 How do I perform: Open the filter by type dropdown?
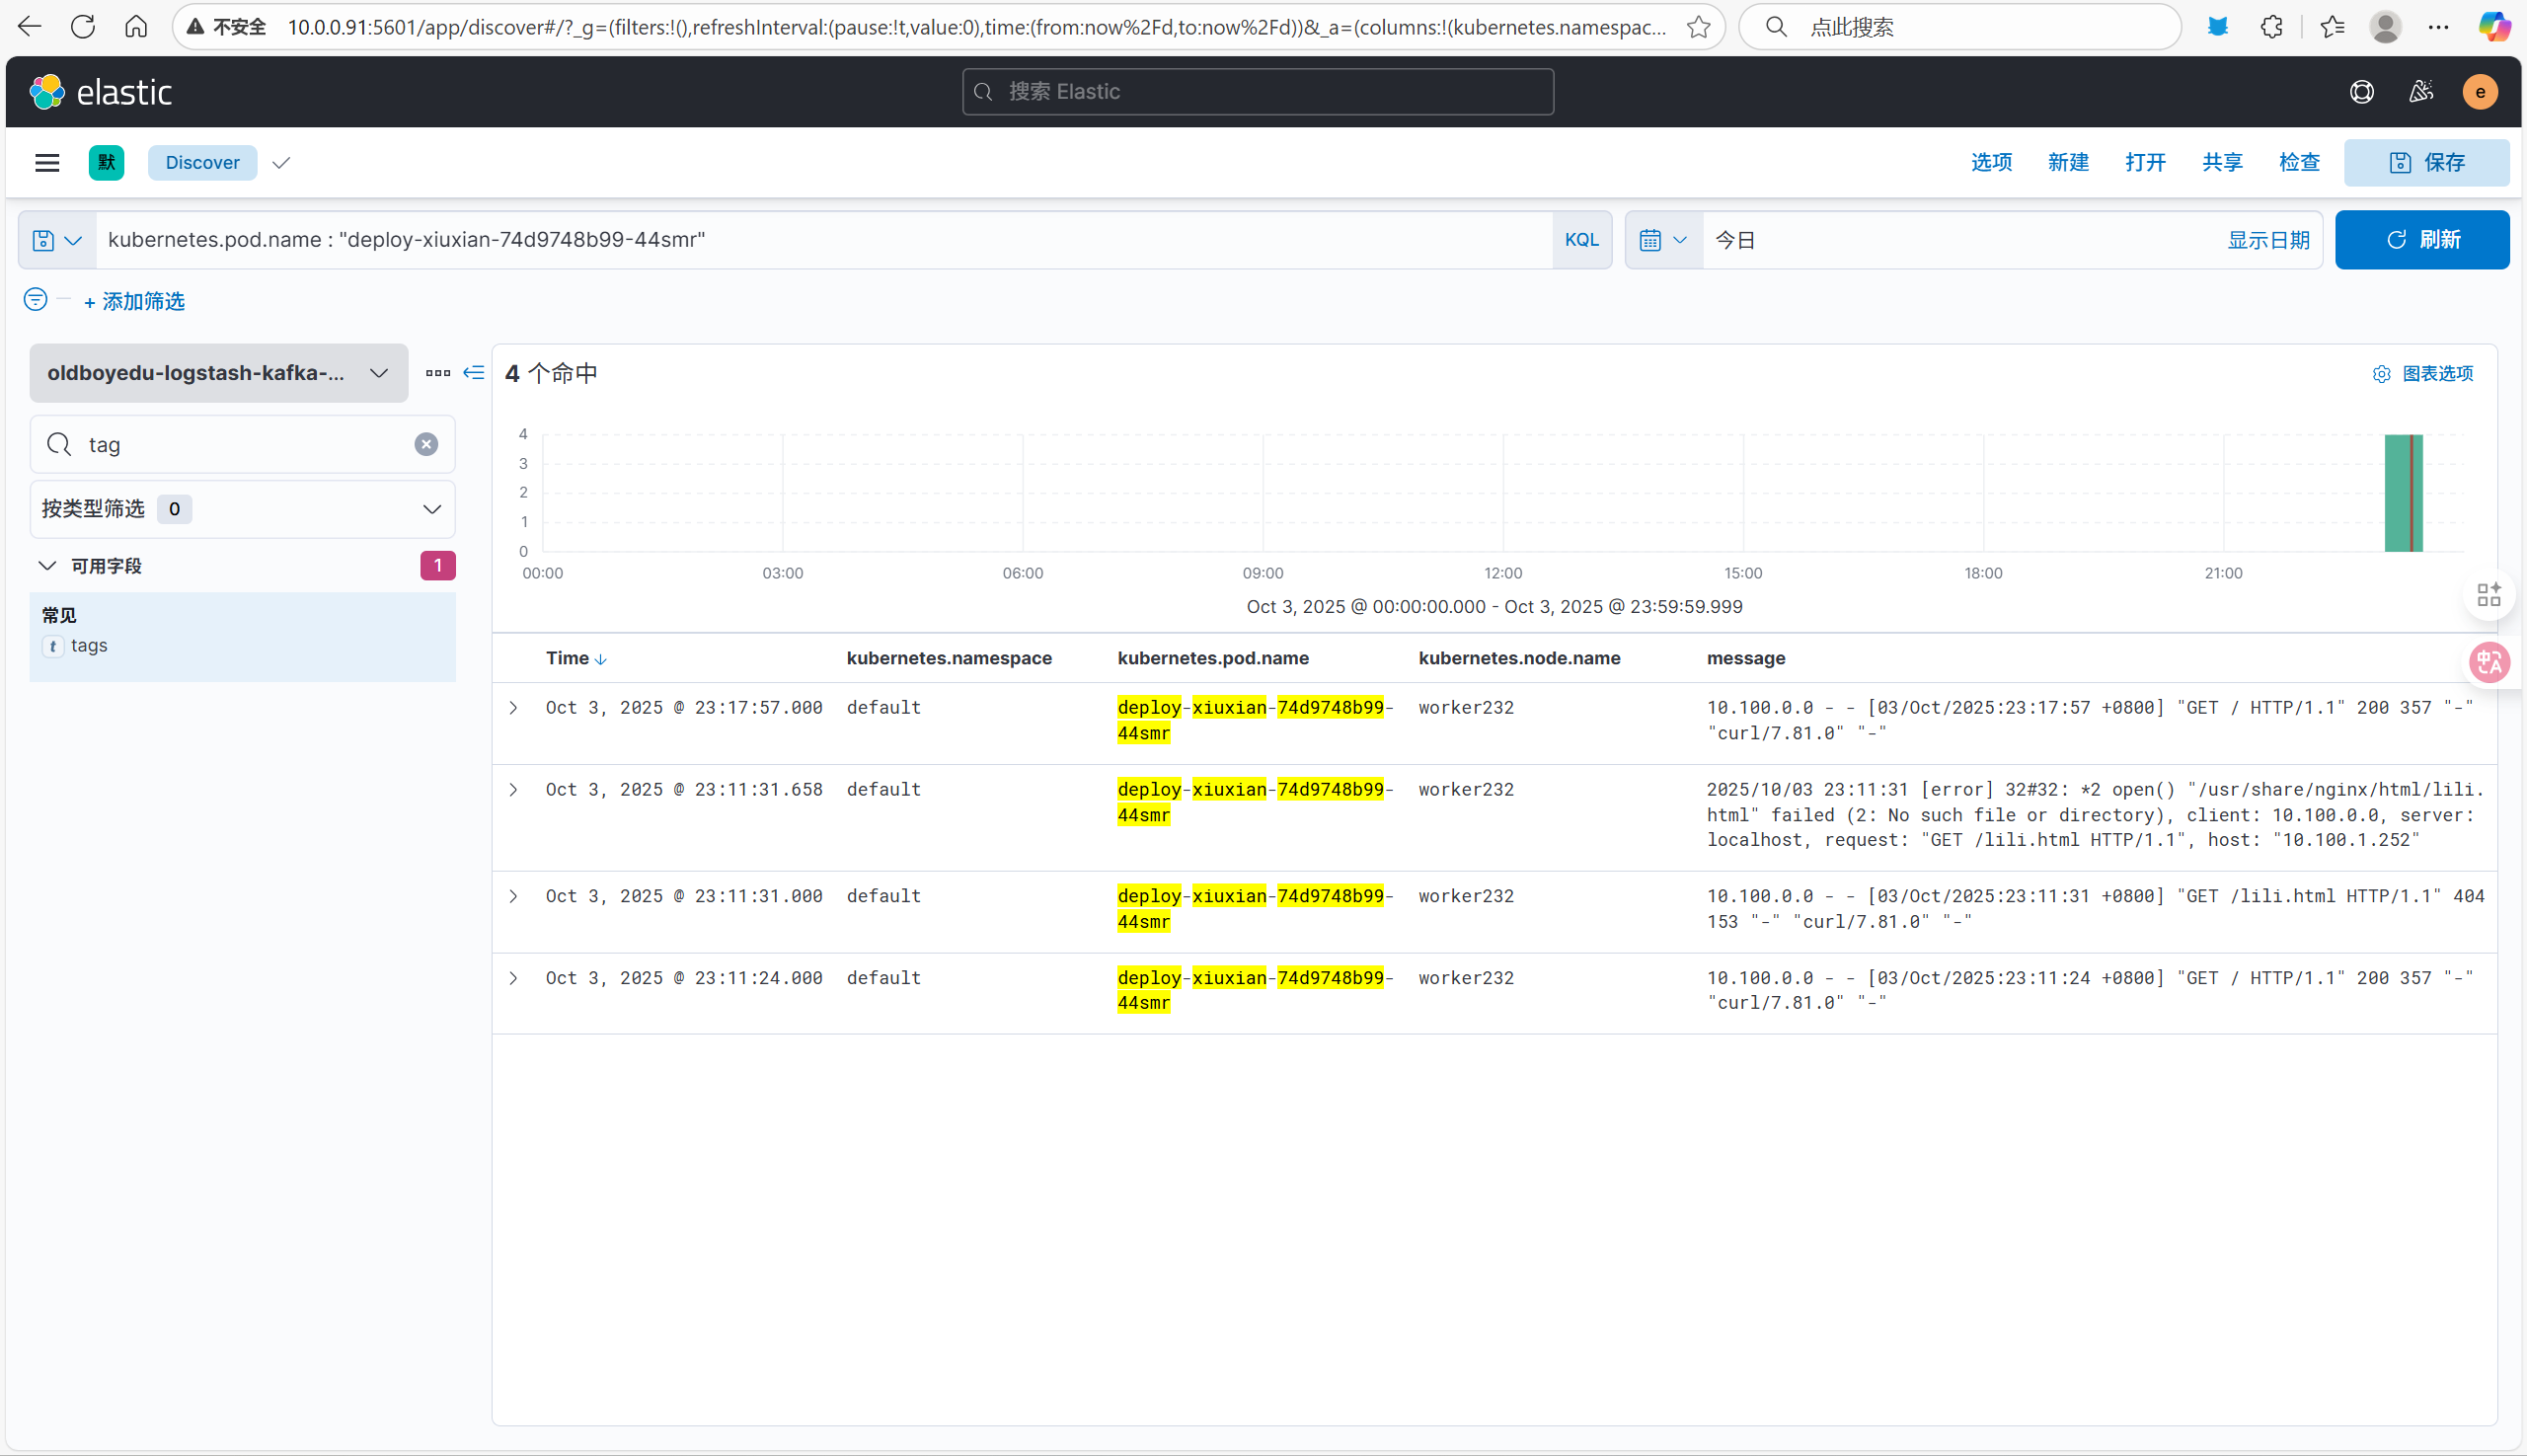(x=242, y=509)
